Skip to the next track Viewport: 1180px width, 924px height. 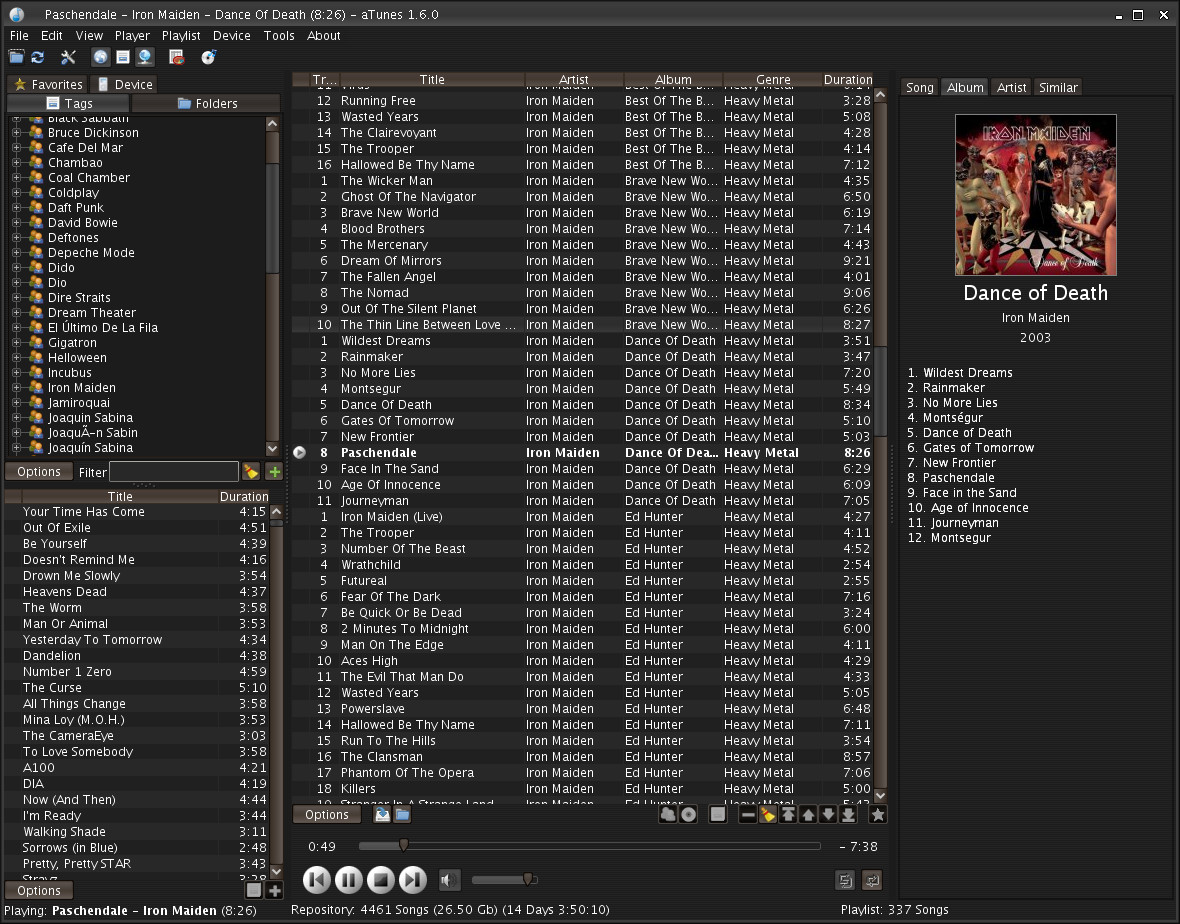(412, 880)
